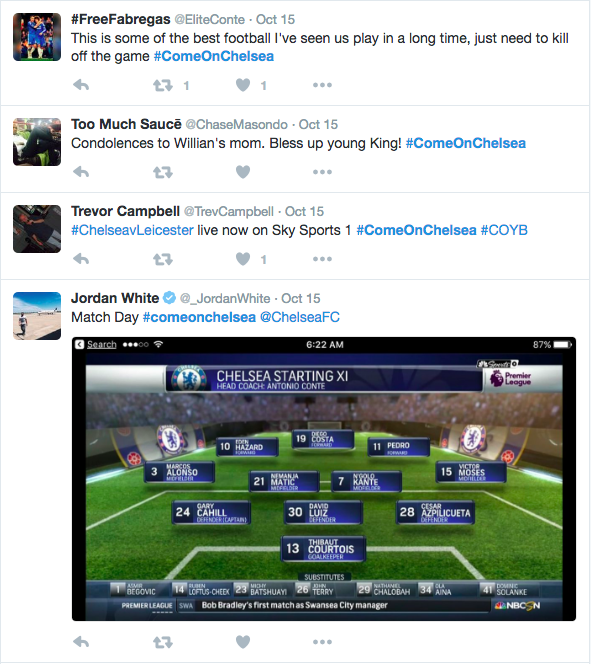
Task: Like Too Much Sauce's condolences tweet
Action: [x=243, y=172]
